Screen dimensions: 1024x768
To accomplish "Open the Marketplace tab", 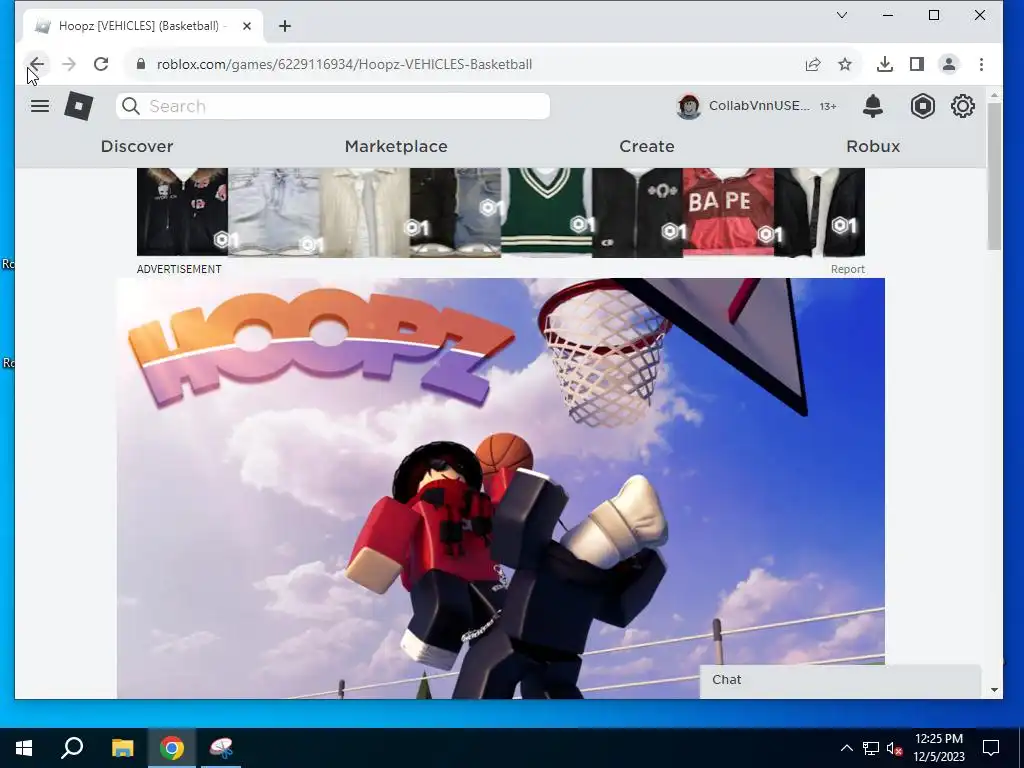I will tap(396, 146).
